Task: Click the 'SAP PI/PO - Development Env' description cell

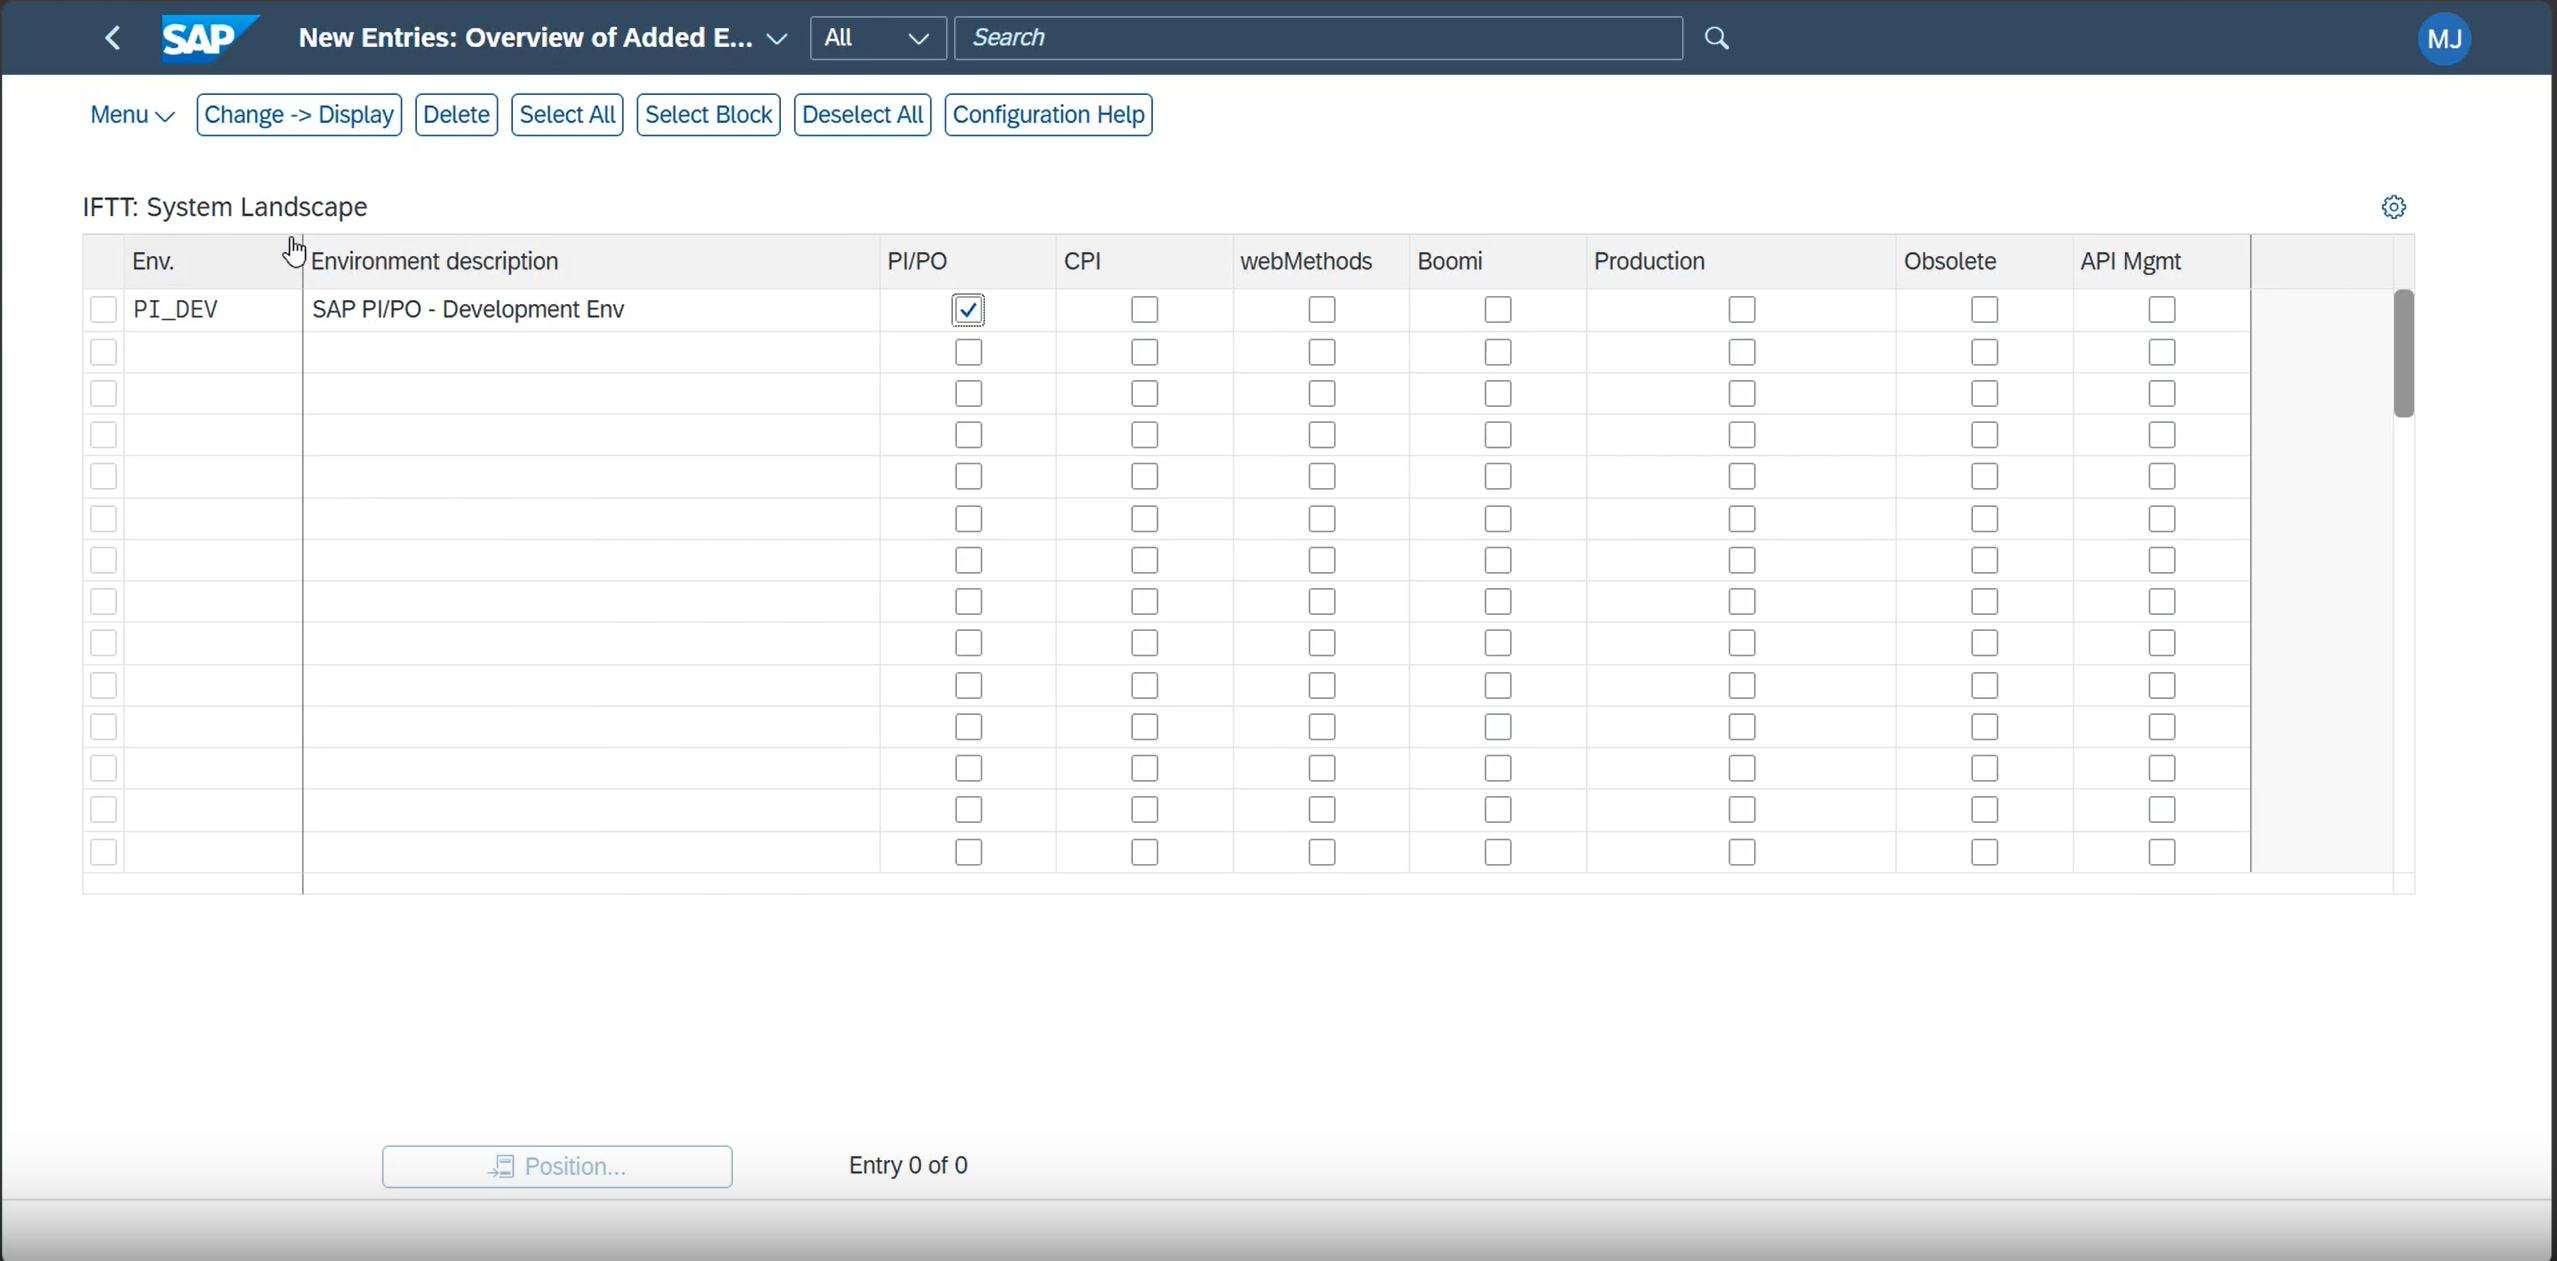Action: (591, 310)
